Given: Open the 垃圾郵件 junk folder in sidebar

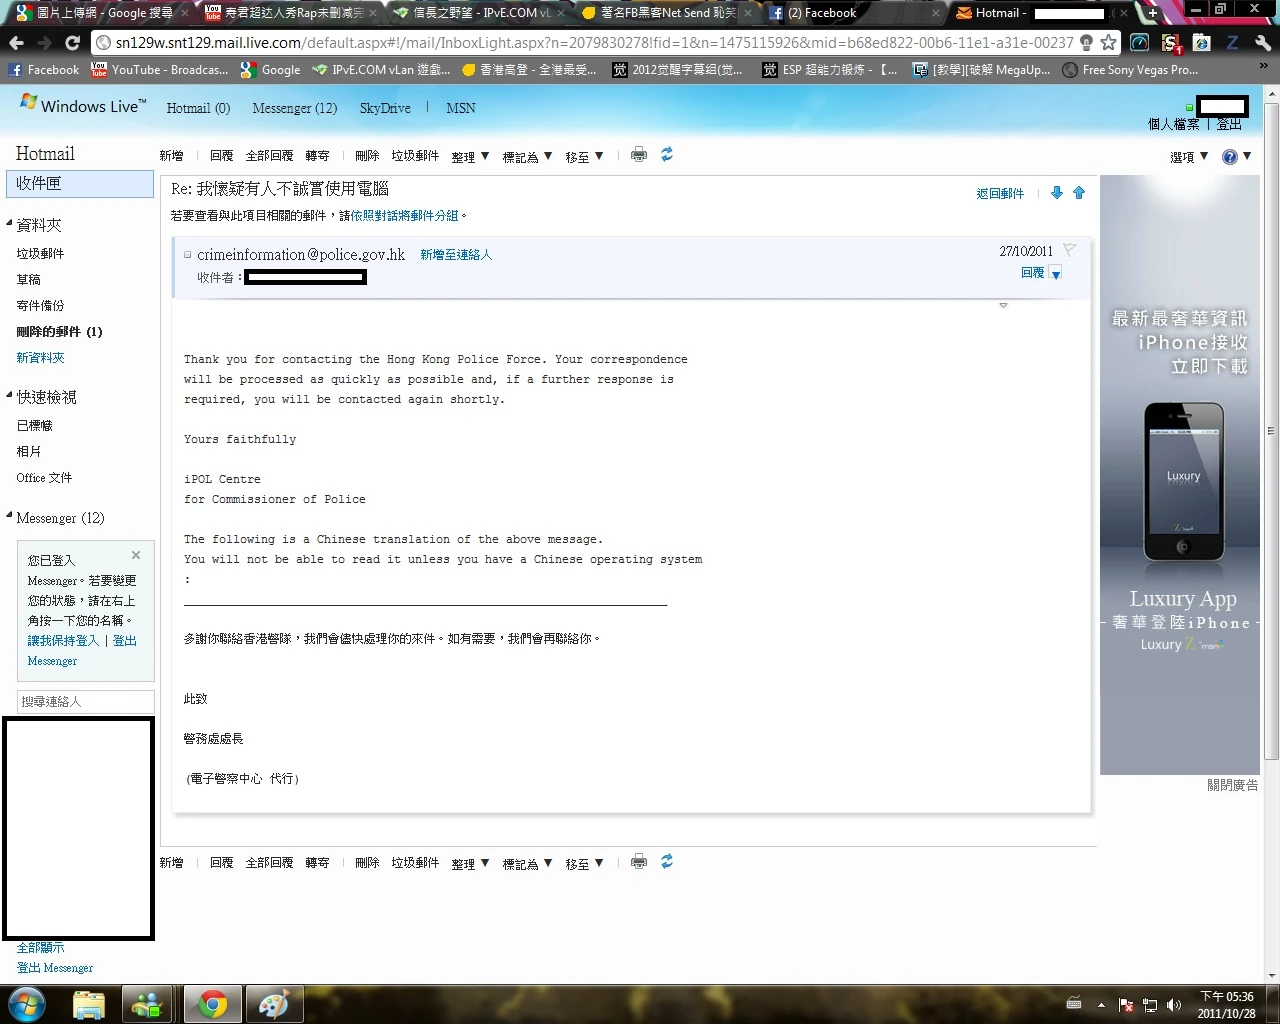Looking at the screenshot, I should 40,254.
